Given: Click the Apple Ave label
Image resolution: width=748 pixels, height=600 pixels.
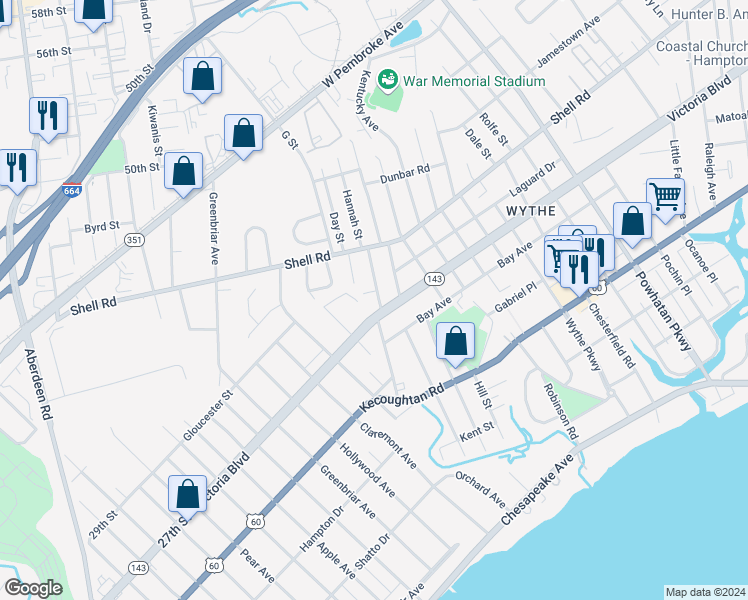Looking at the screenshot, I should pos(336,560).
